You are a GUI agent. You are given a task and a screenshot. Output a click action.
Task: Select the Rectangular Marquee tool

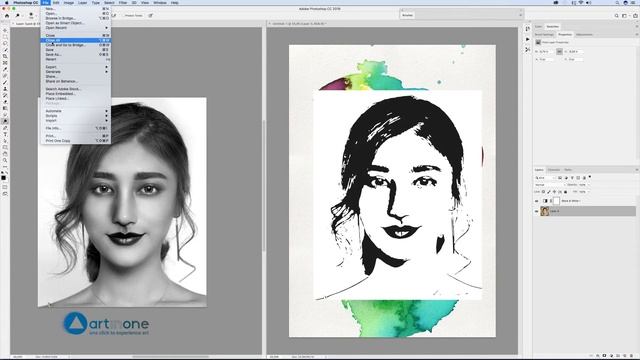[x=5, y=36]
